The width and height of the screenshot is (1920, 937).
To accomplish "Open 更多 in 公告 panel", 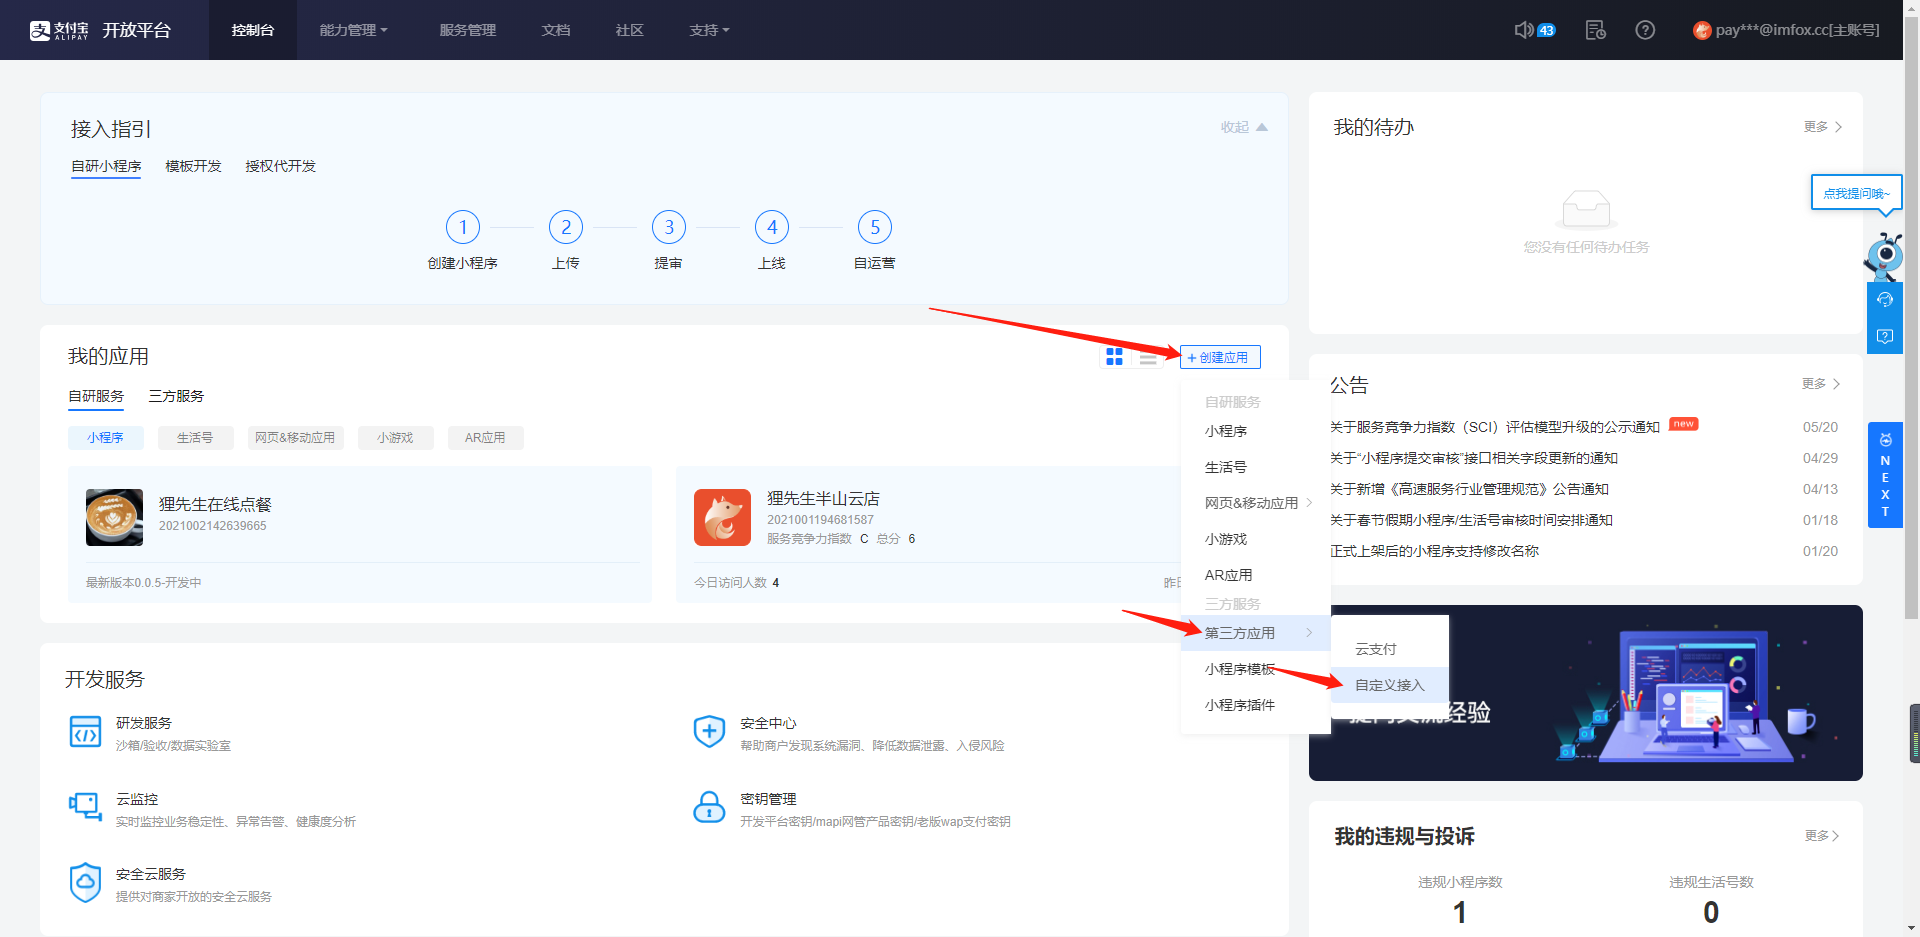I will click(x=1821, y=384).
